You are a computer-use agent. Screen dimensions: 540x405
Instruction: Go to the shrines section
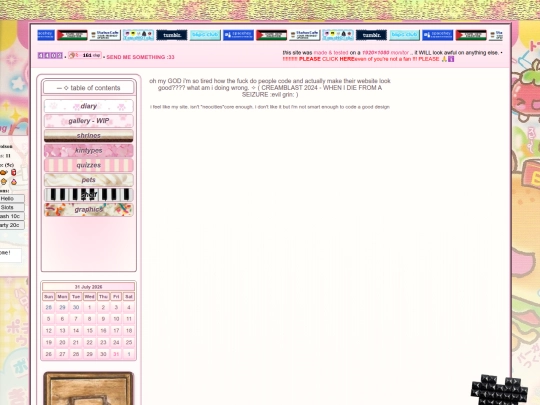click(x=89, y=136)
